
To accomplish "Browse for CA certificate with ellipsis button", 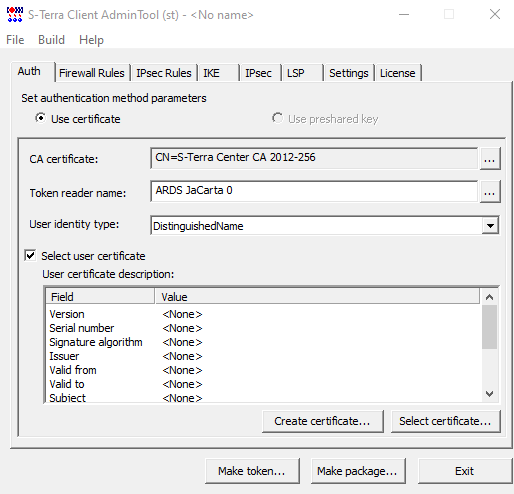I will coord(490,159).
